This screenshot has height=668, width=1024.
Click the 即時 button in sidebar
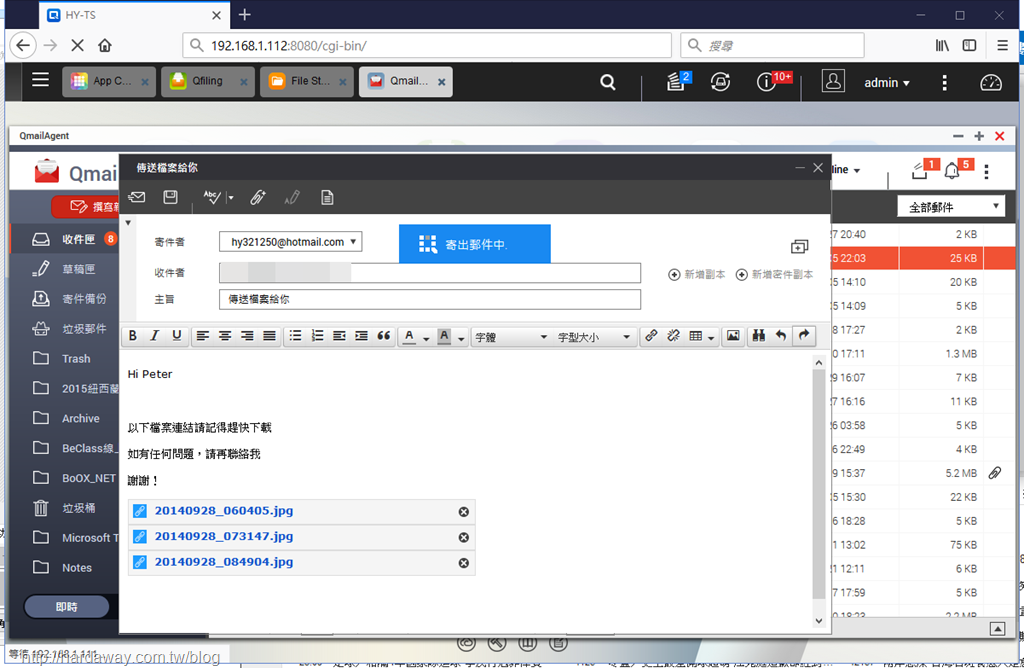[67, 607]
